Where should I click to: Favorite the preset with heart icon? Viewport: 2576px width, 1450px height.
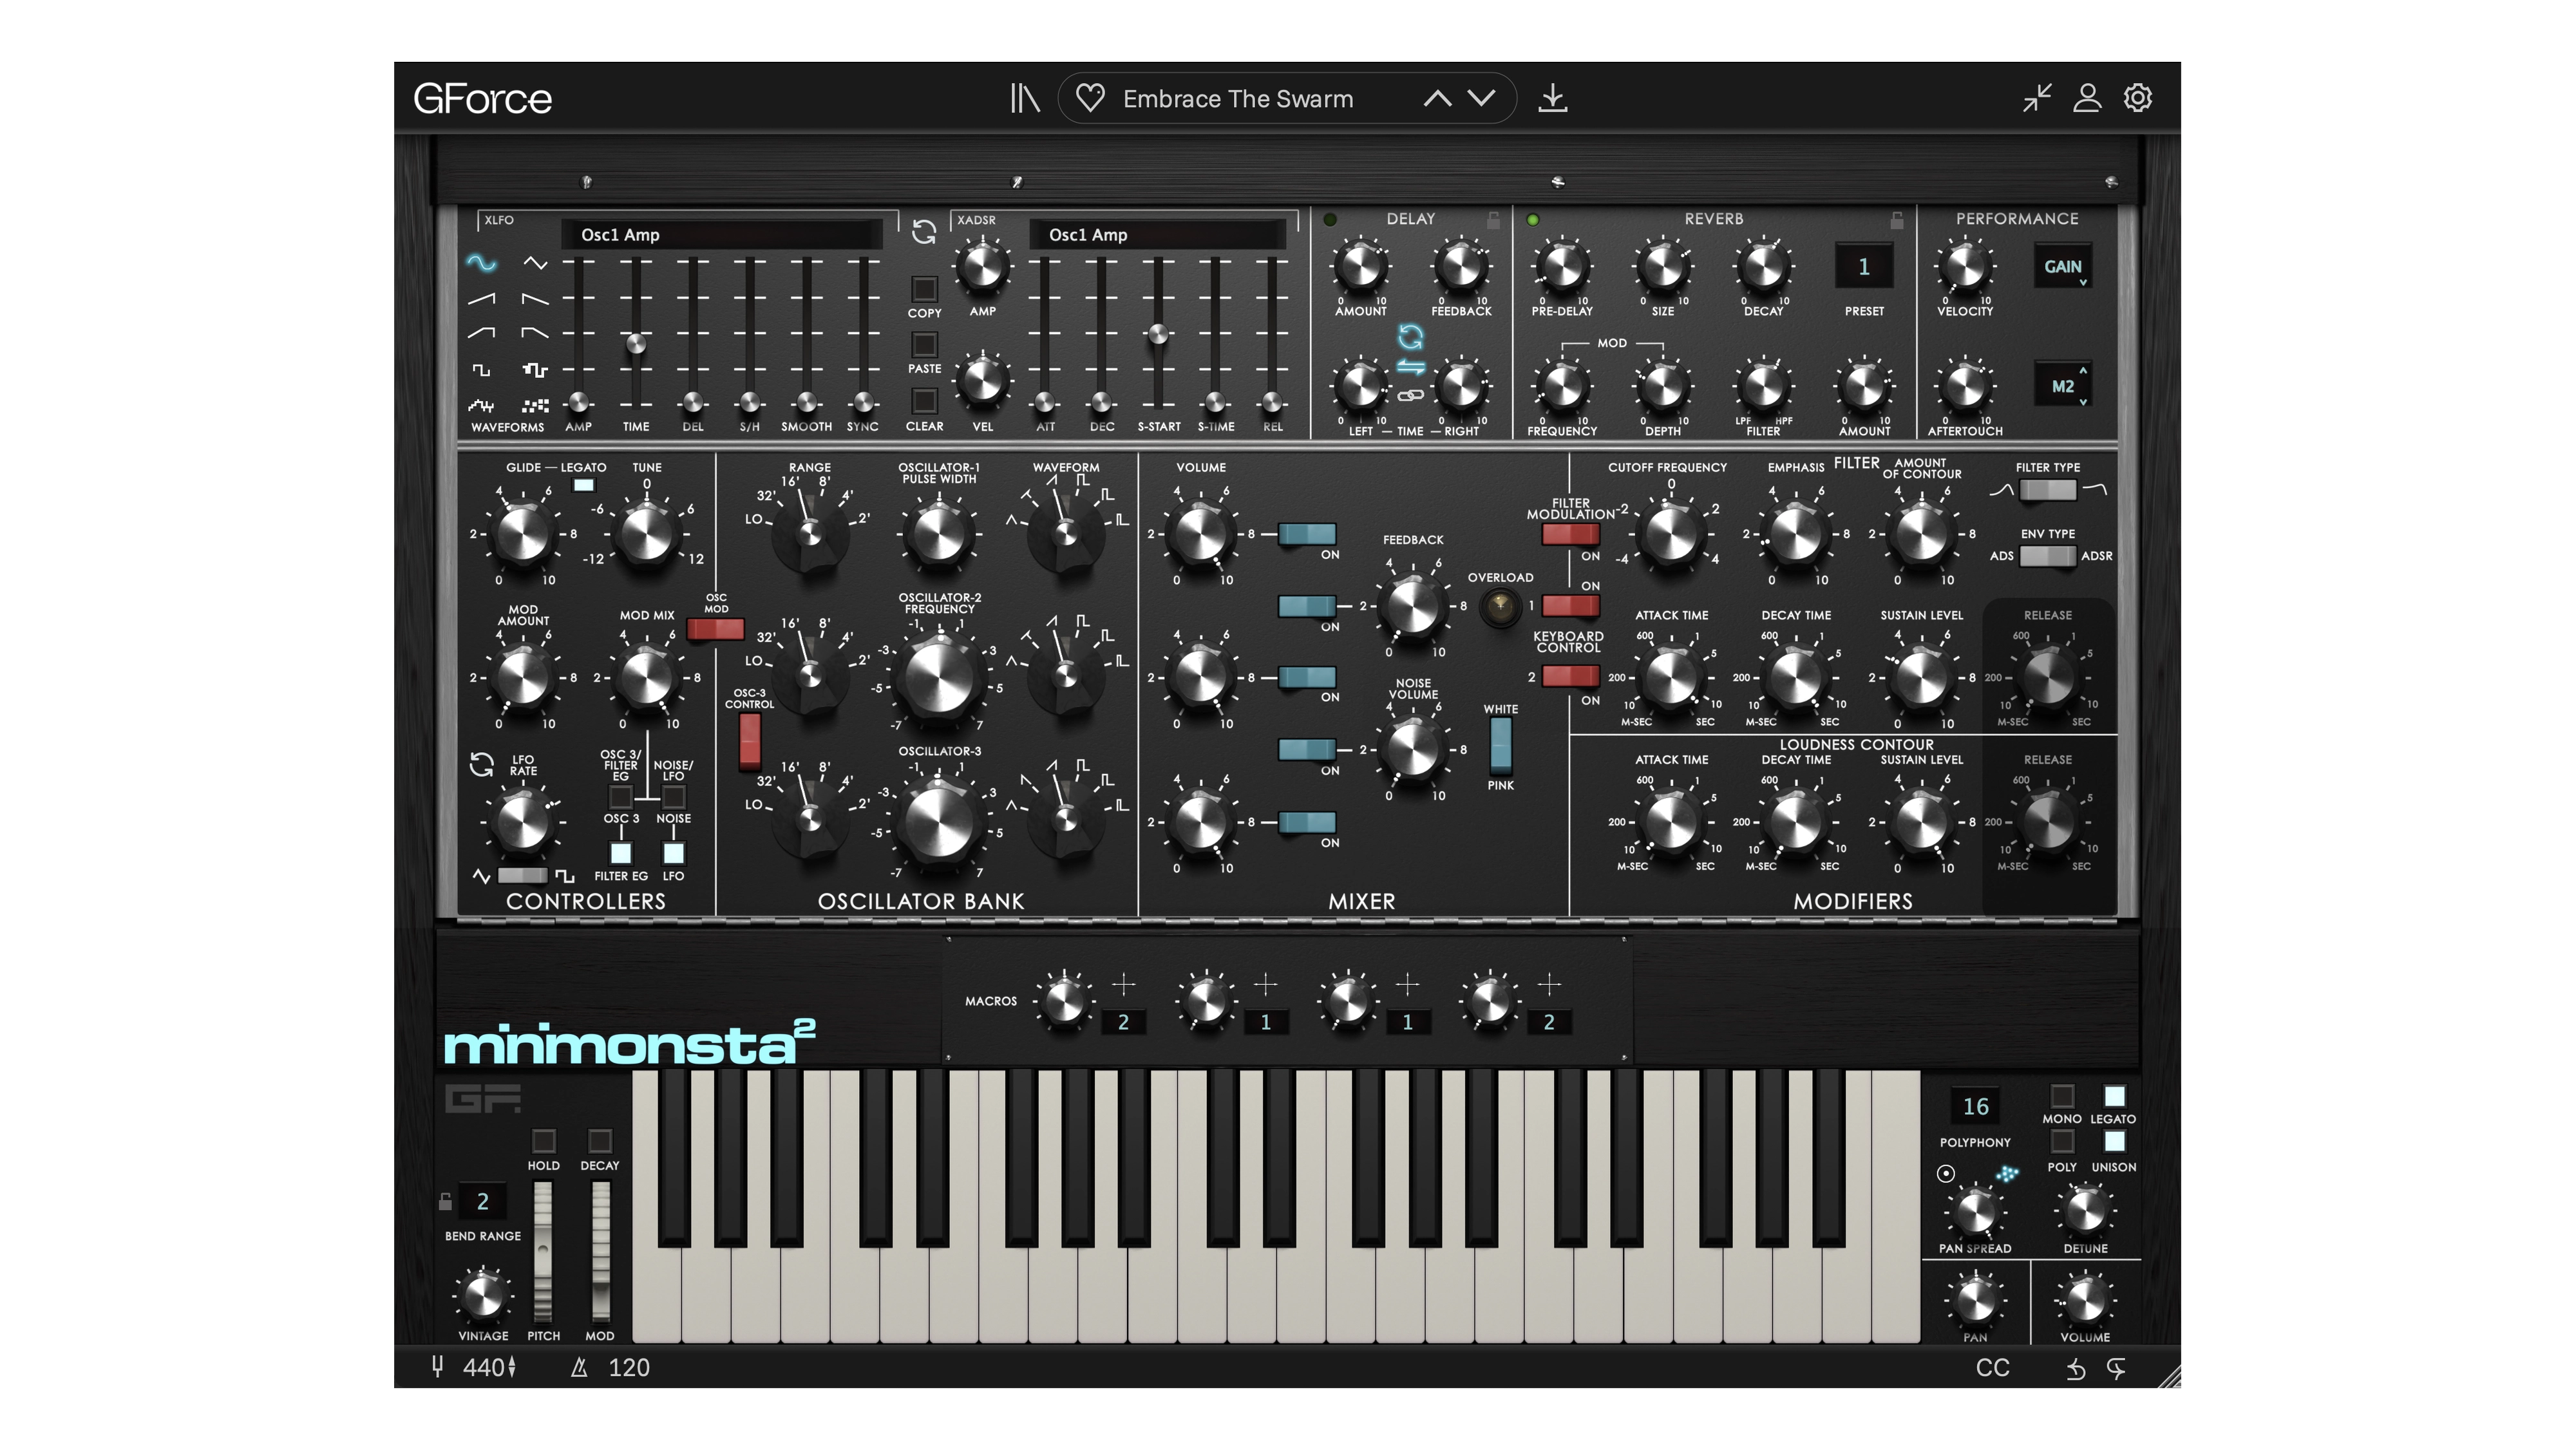(1090, 98)
